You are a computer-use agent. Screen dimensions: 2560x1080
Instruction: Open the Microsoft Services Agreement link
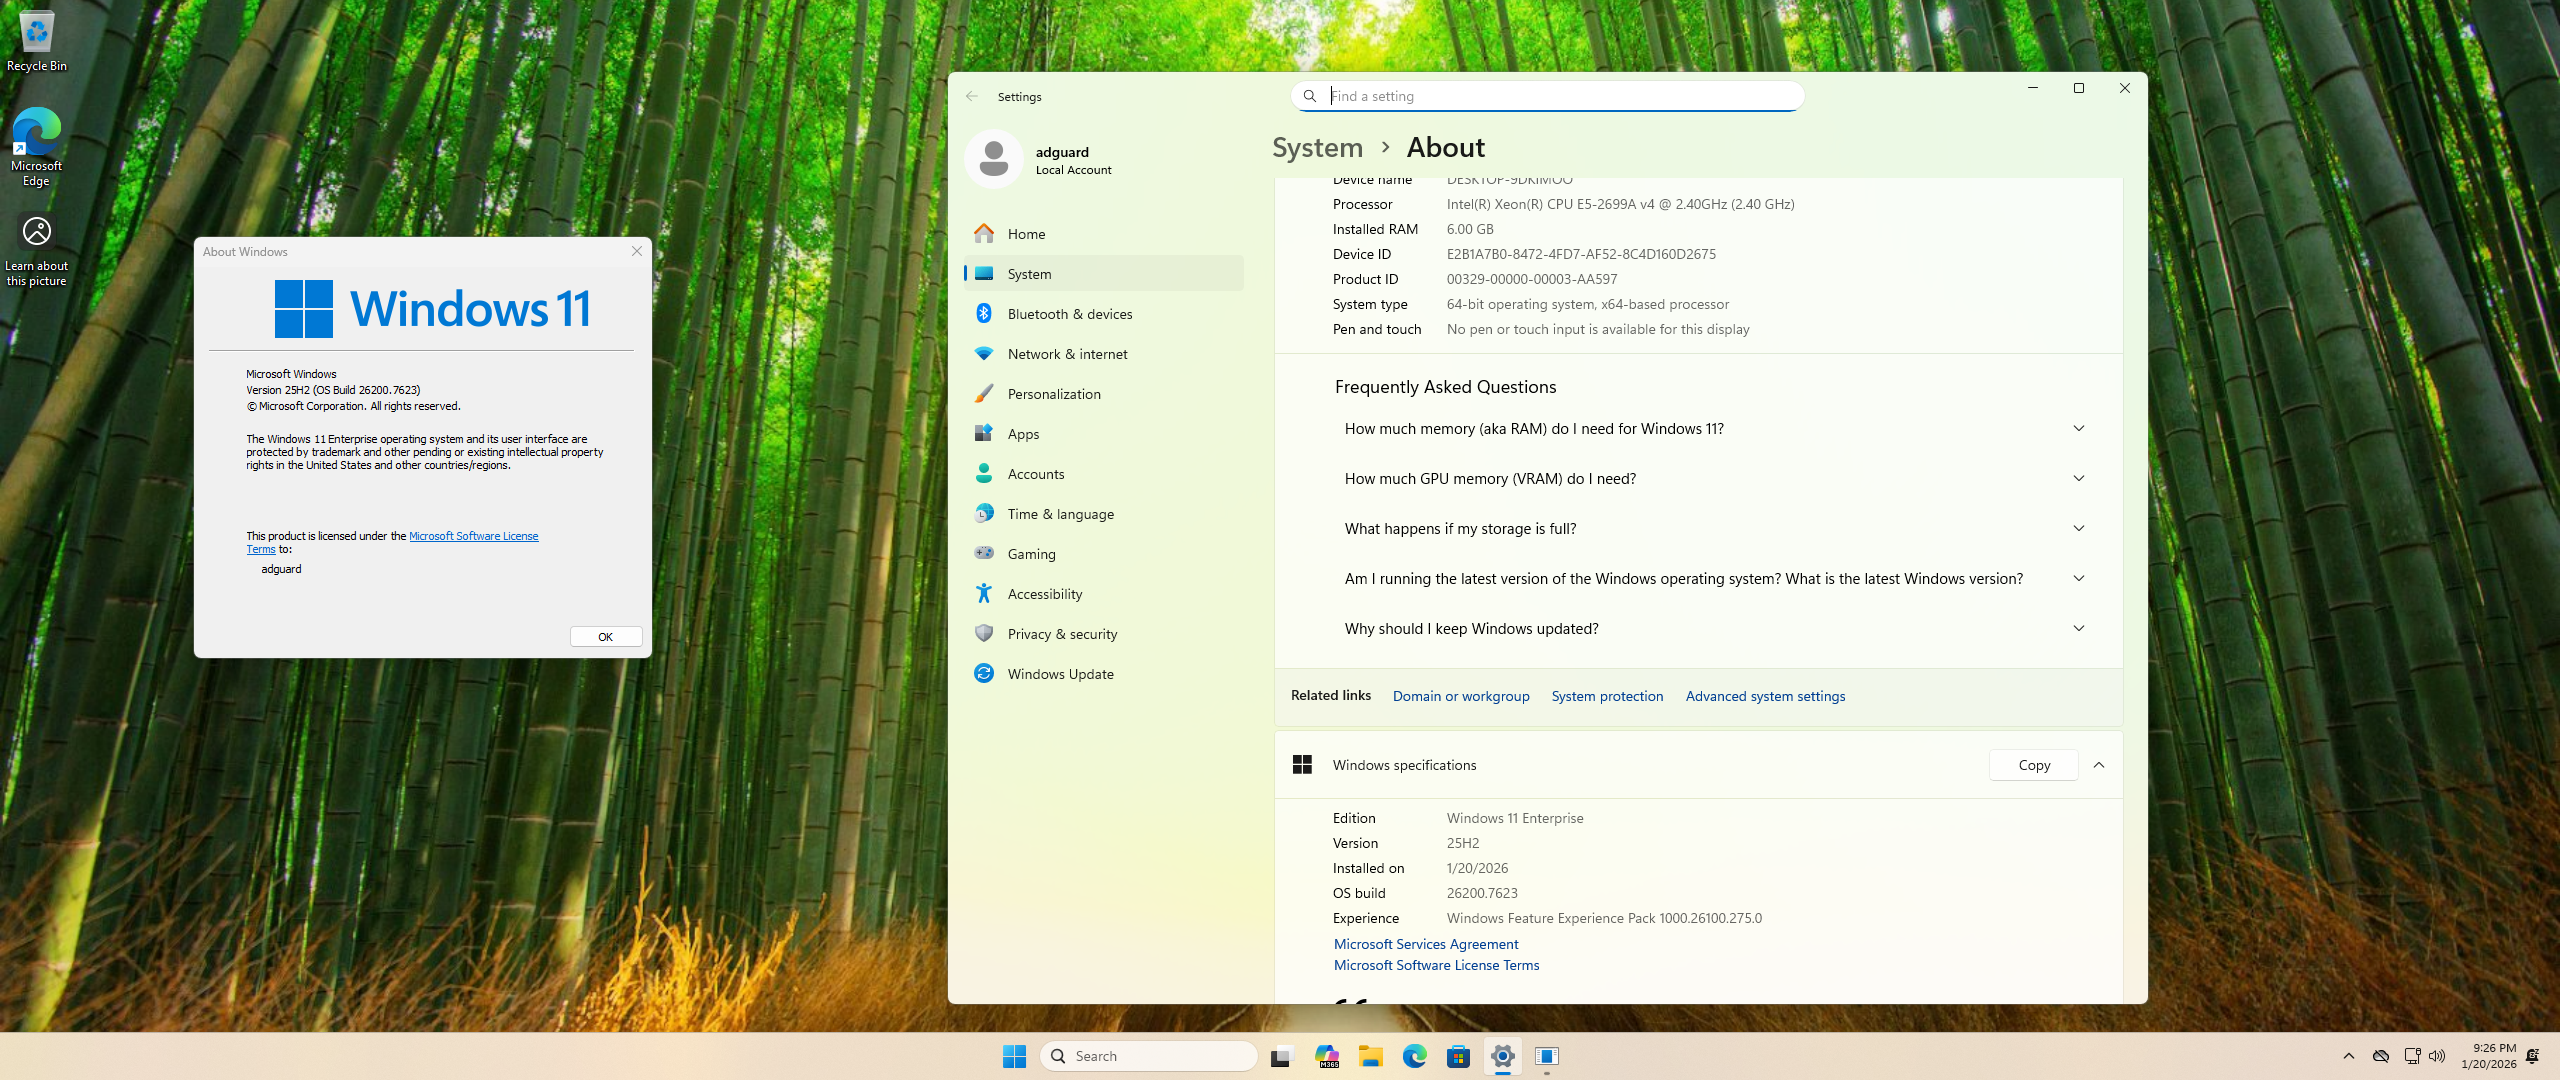(1425, 944)
